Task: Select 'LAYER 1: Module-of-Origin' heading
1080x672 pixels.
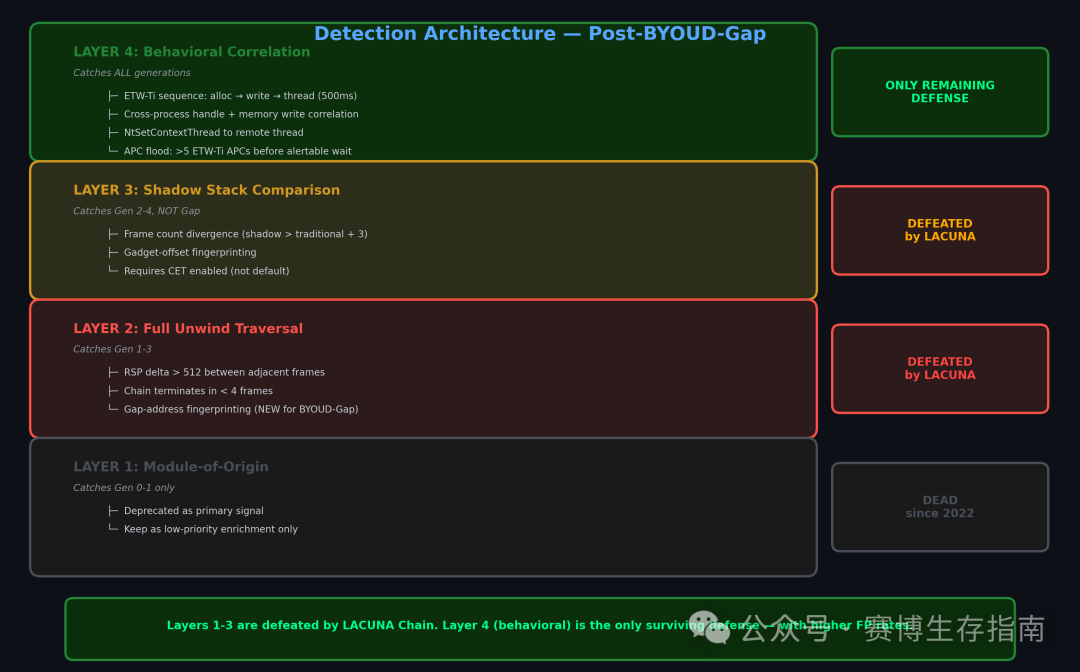Action: [171, 468]
